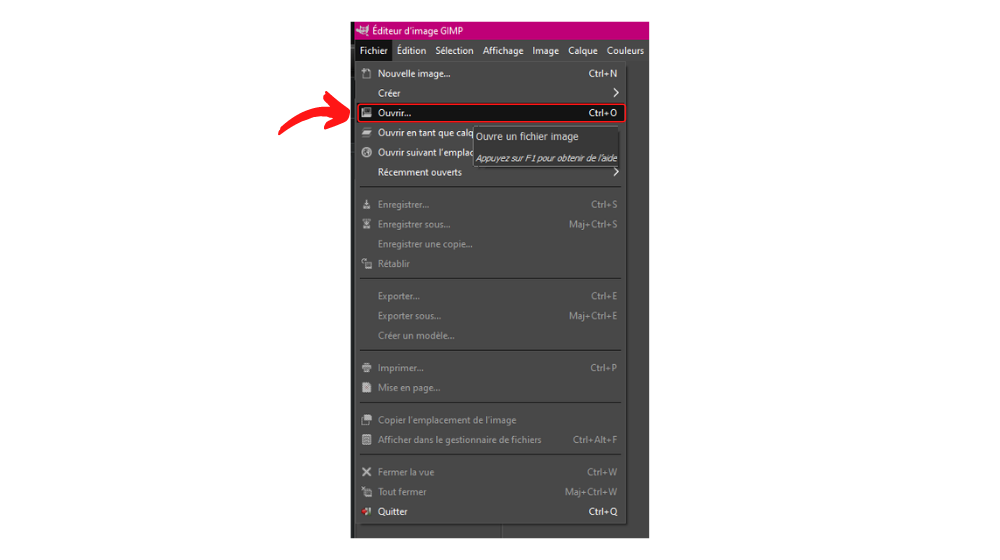Click the Enregistrer save icon
Screen dimensions: 1000x560
click(366, 205)
